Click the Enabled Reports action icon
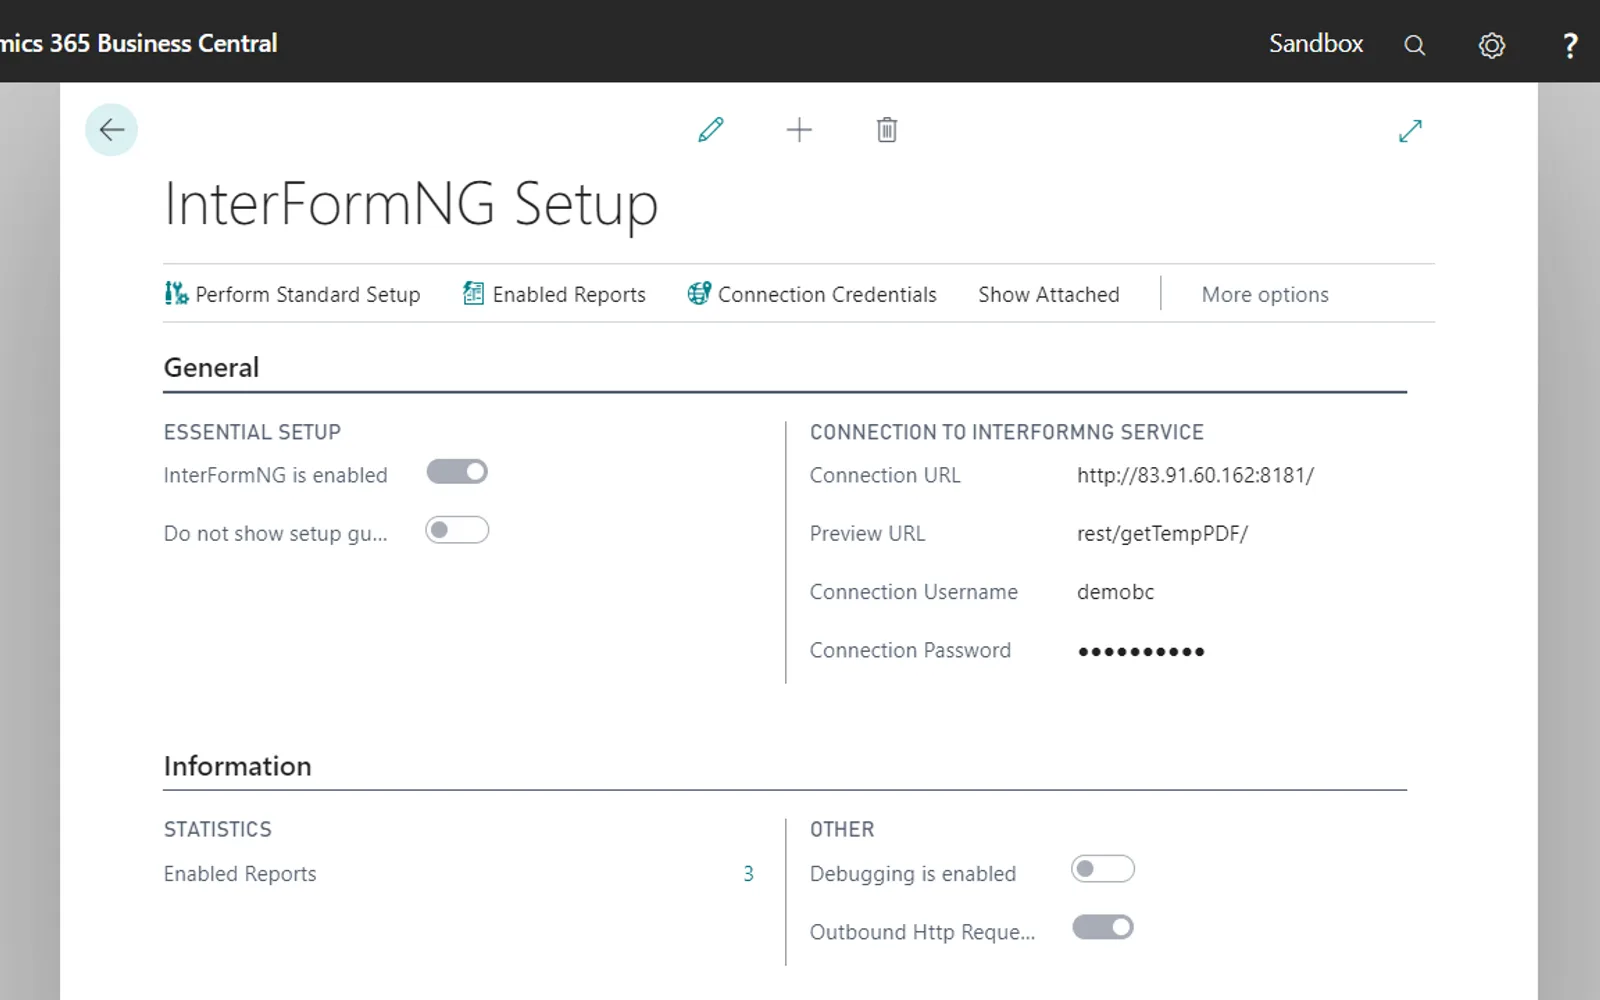 (x=473, y=293)
